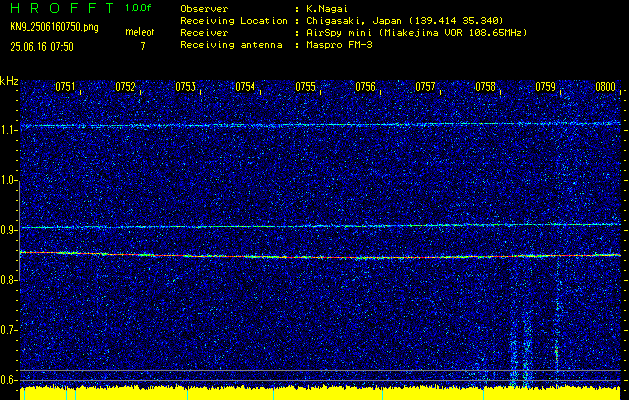
Task: Click the 1.0 kHz axis label
Action: pos(8,180)
